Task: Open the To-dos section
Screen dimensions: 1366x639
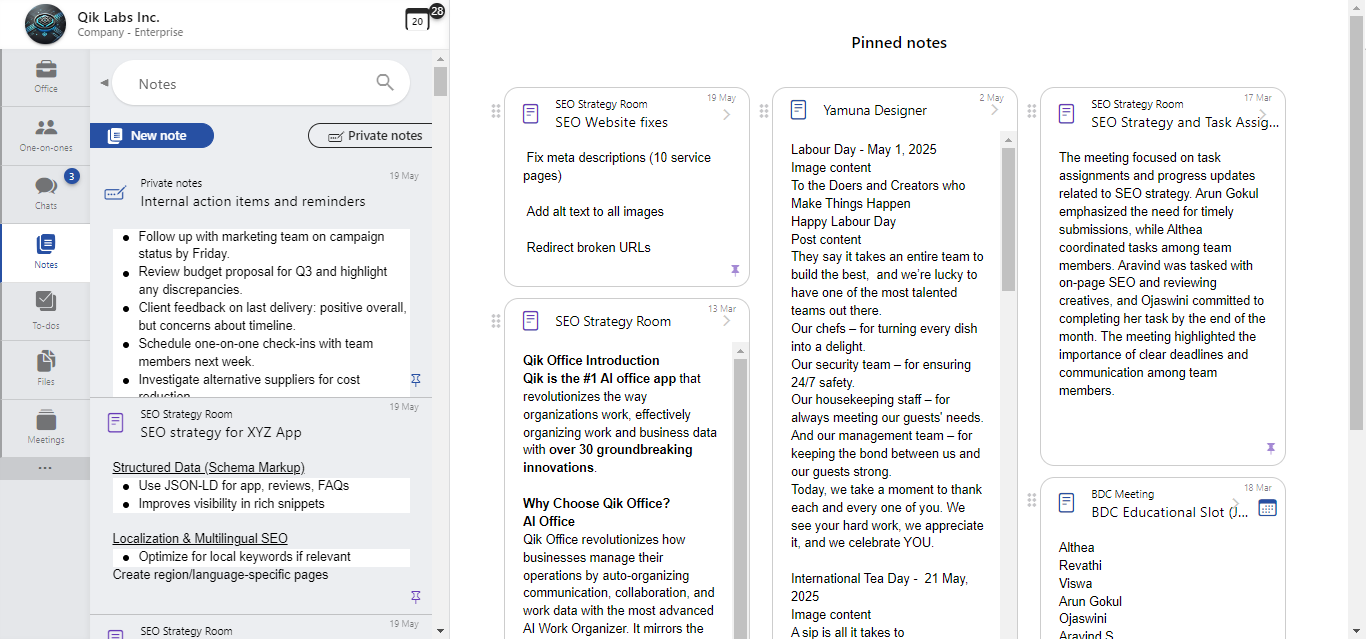Action: pyautogui.click(x=46, y=310)
